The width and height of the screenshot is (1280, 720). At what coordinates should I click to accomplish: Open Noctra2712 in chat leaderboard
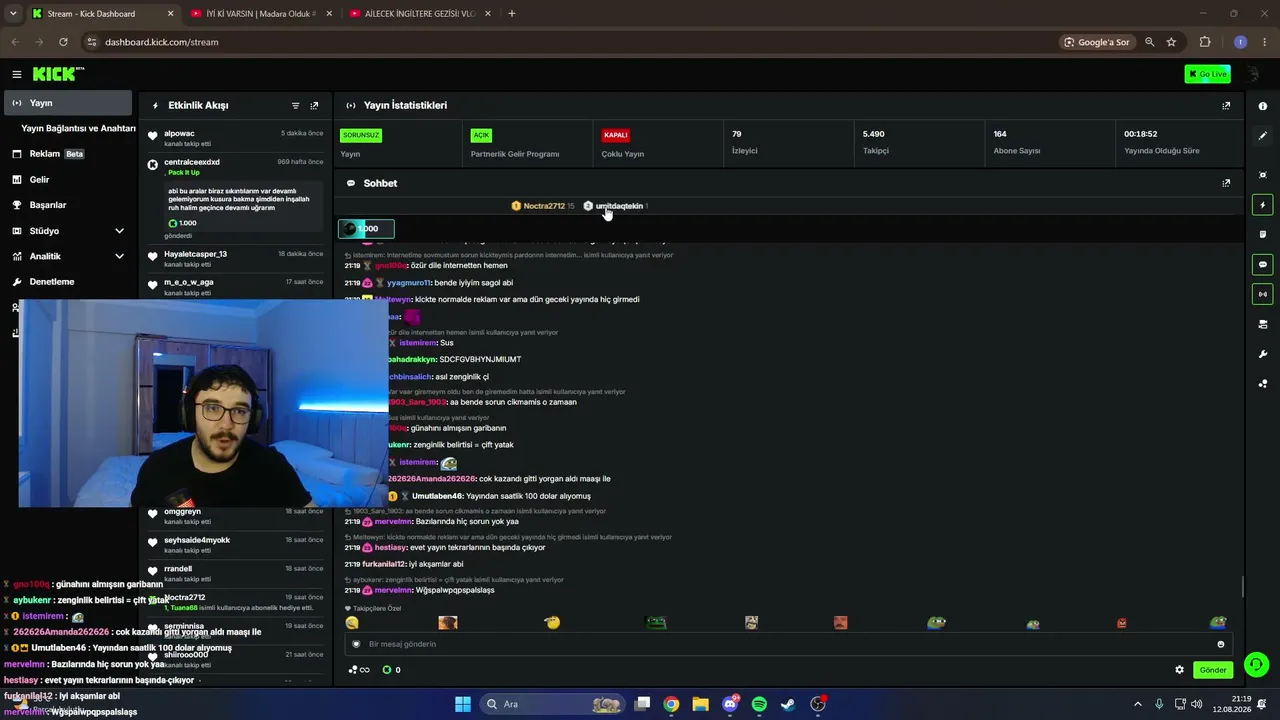544,206
